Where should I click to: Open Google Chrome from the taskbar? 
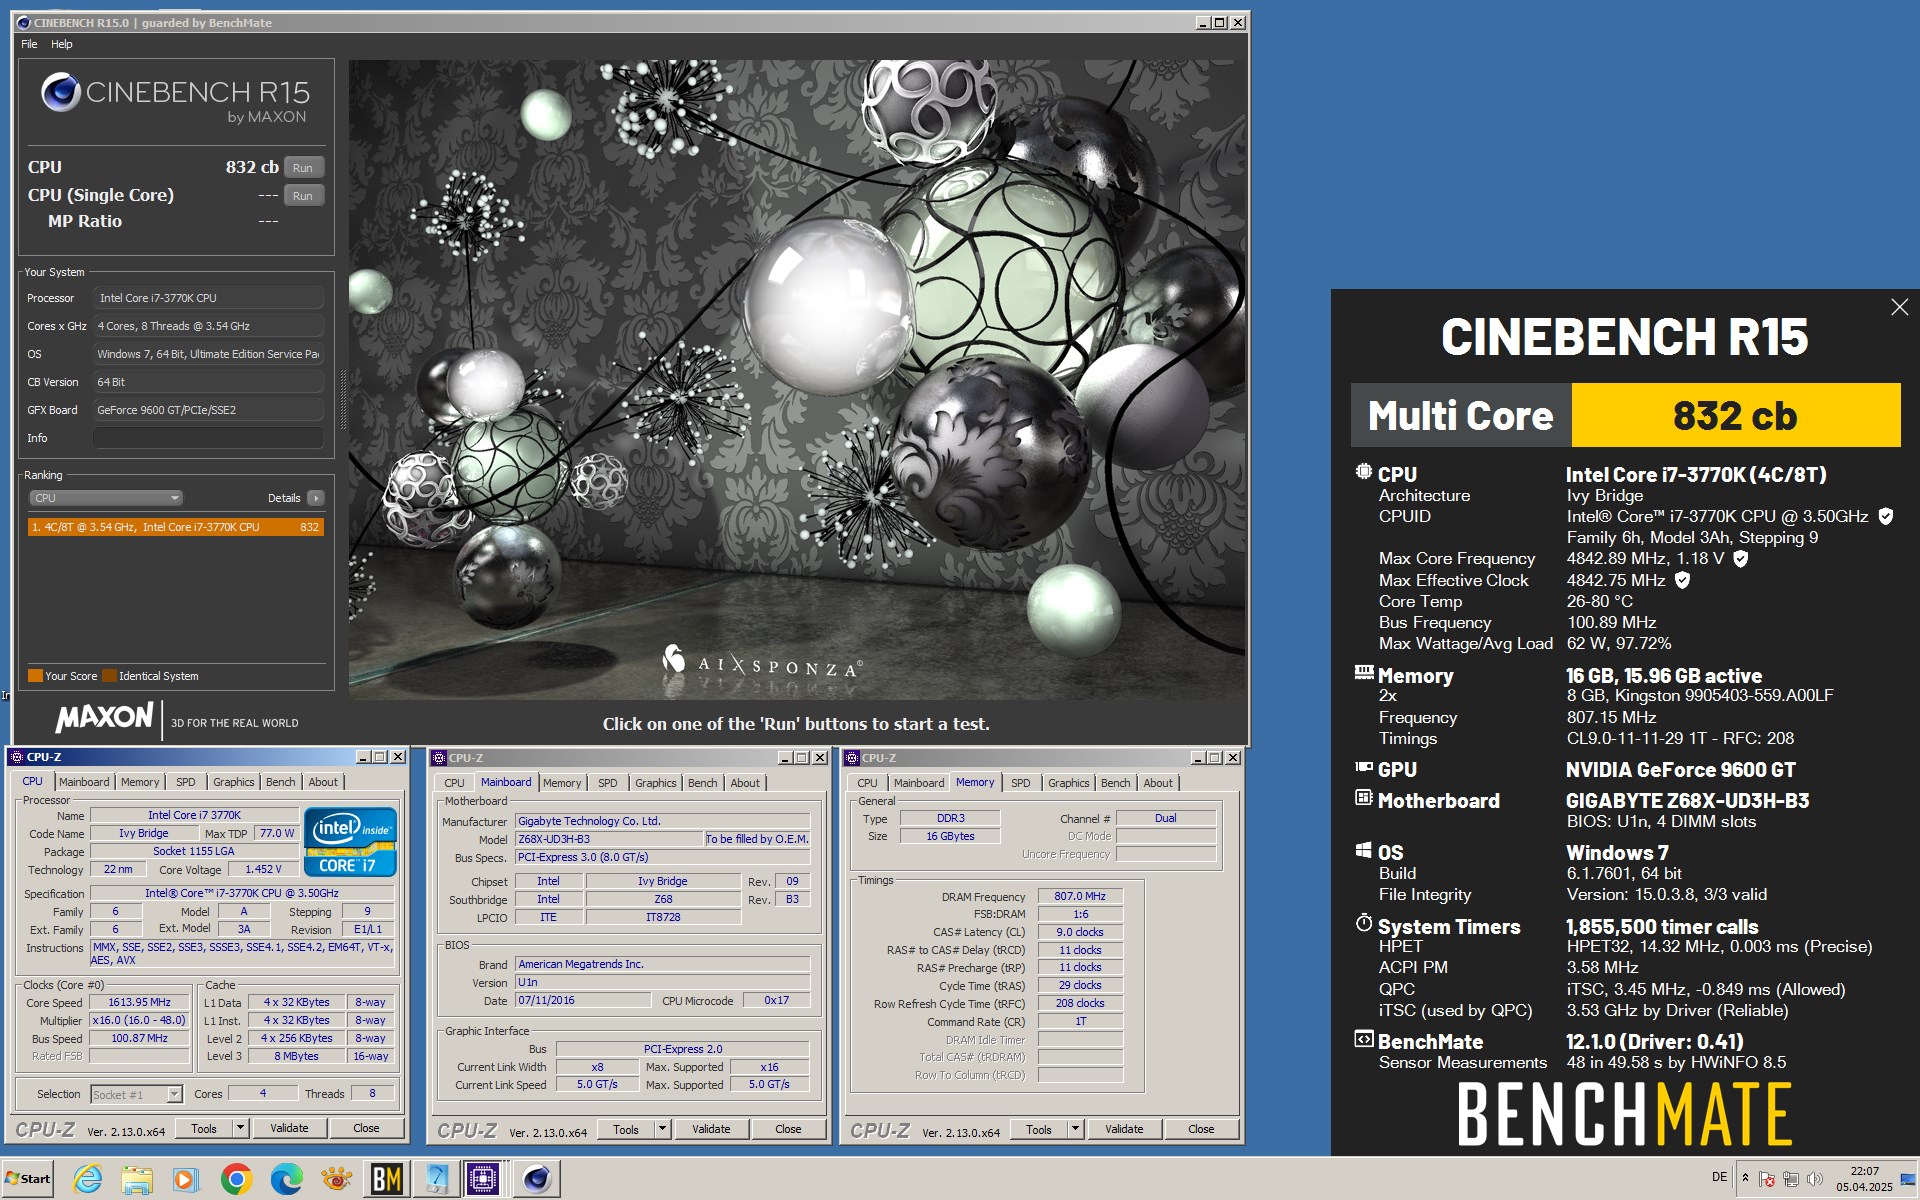pyautogui.click(x=236, y=1179)
